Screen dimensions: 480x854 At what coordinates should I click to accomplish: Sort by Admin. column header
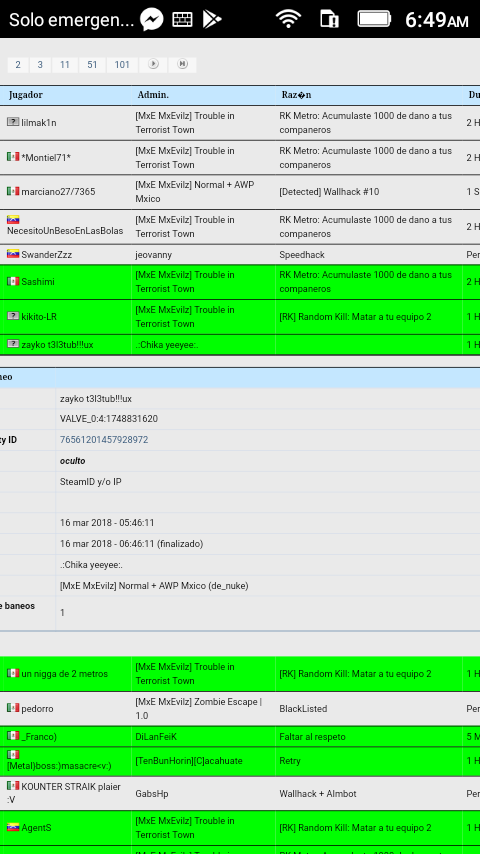[x=153, y=95]
